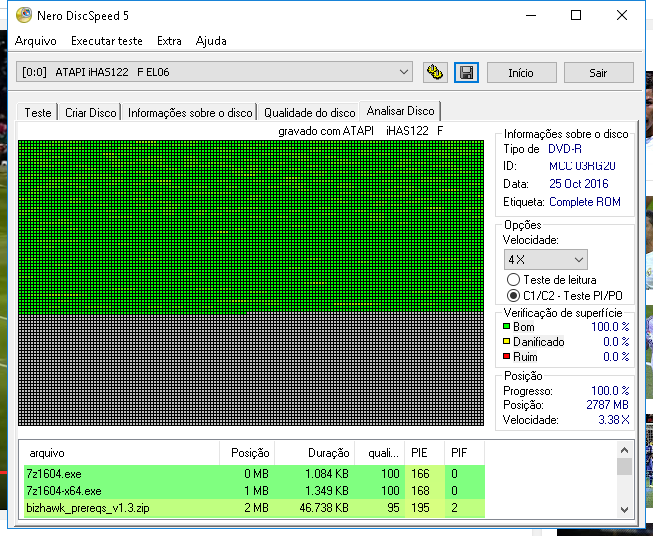The width and height of the screenshot is (653, 536).
Task: Click the red Ruim legend square
Action: [x=506, y=357]
